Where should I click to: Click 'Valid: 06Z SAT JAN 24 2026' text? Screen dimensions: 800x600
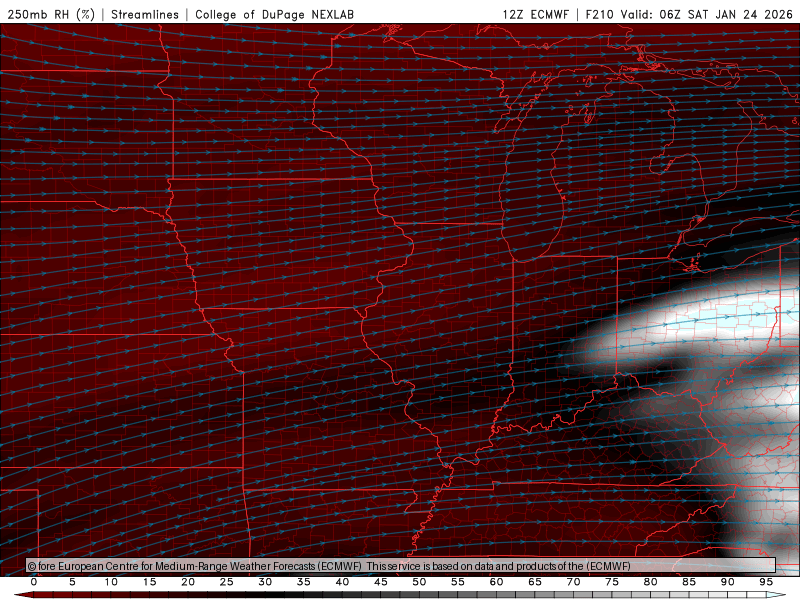pyautogui.click(x=706, y=14)
